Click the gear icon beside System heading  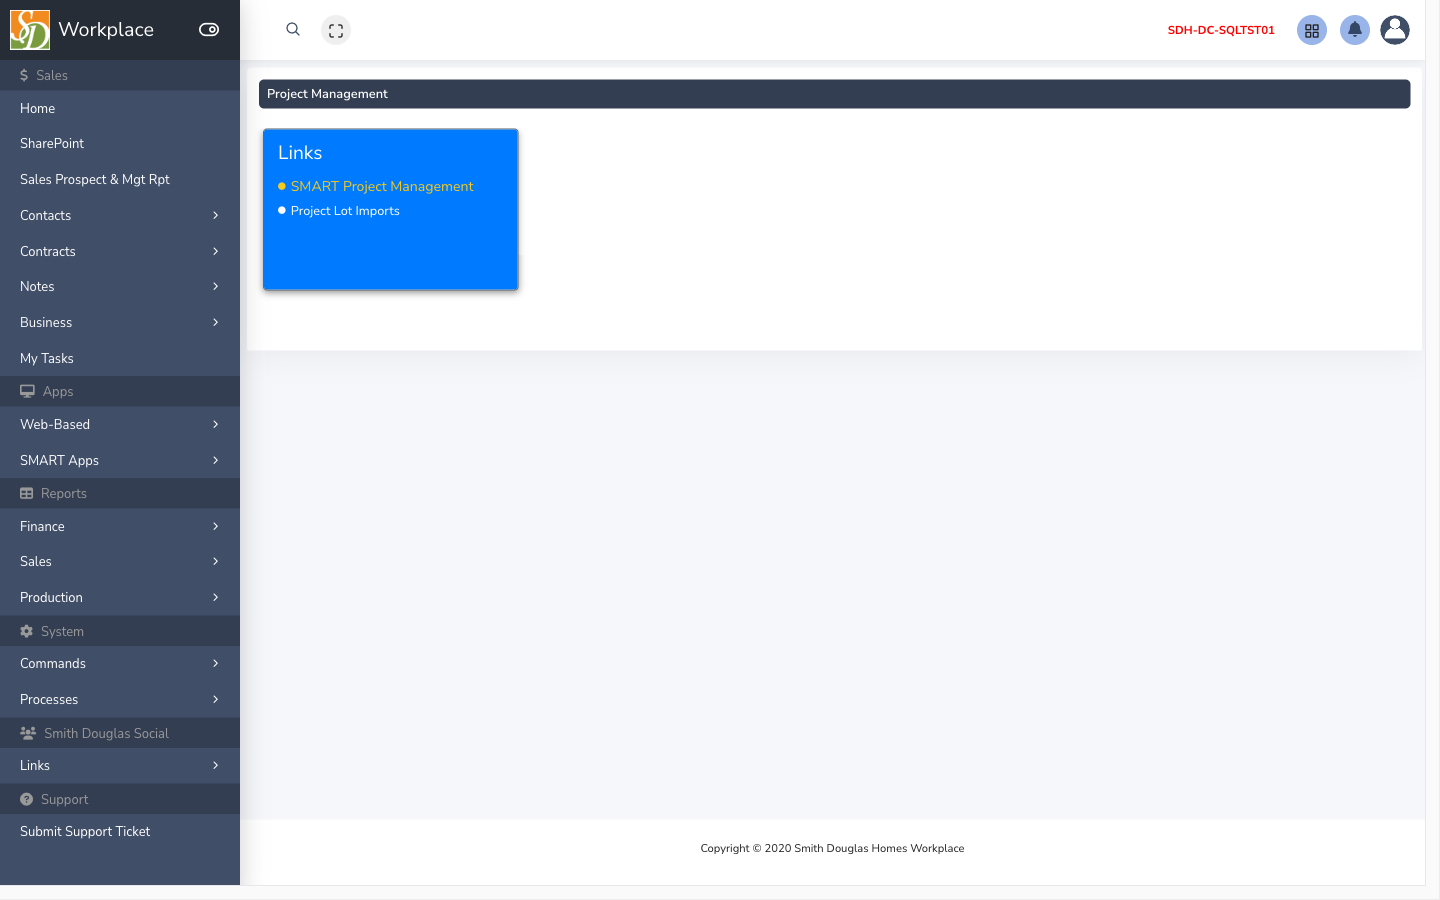tap(27, 631)
